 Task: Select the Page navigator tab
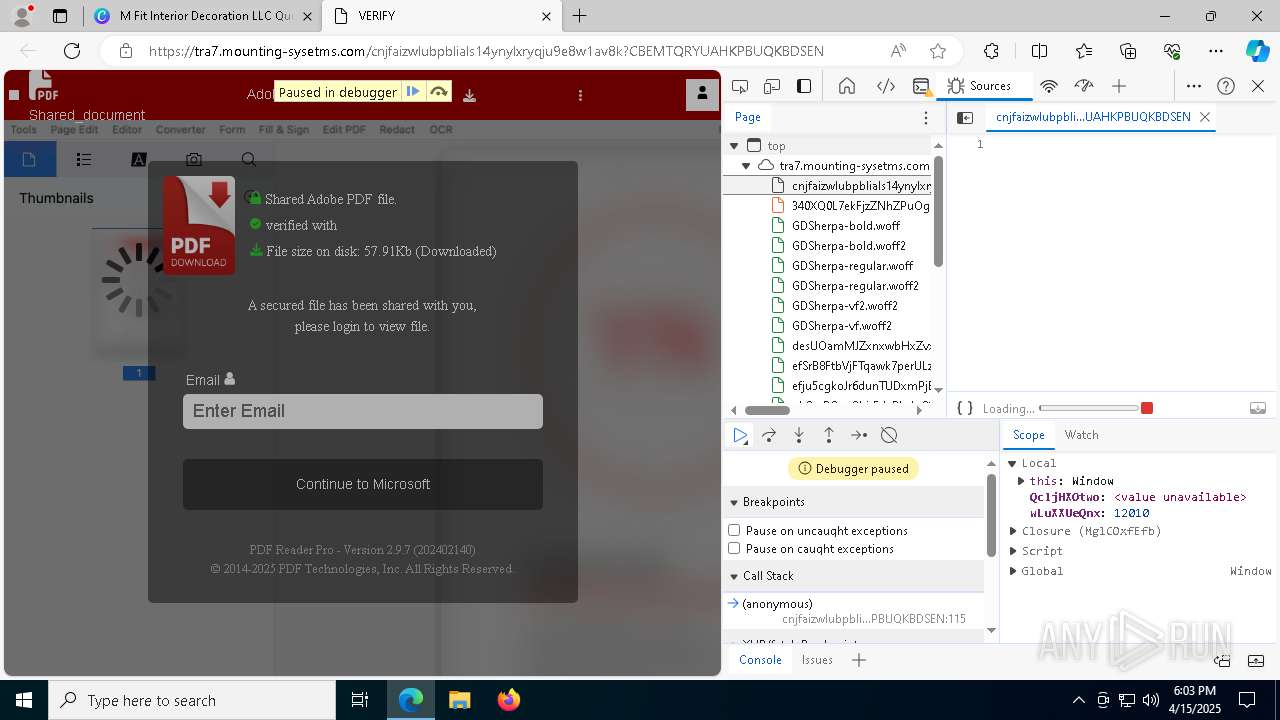pyautogui.click(x=748, y=117)
